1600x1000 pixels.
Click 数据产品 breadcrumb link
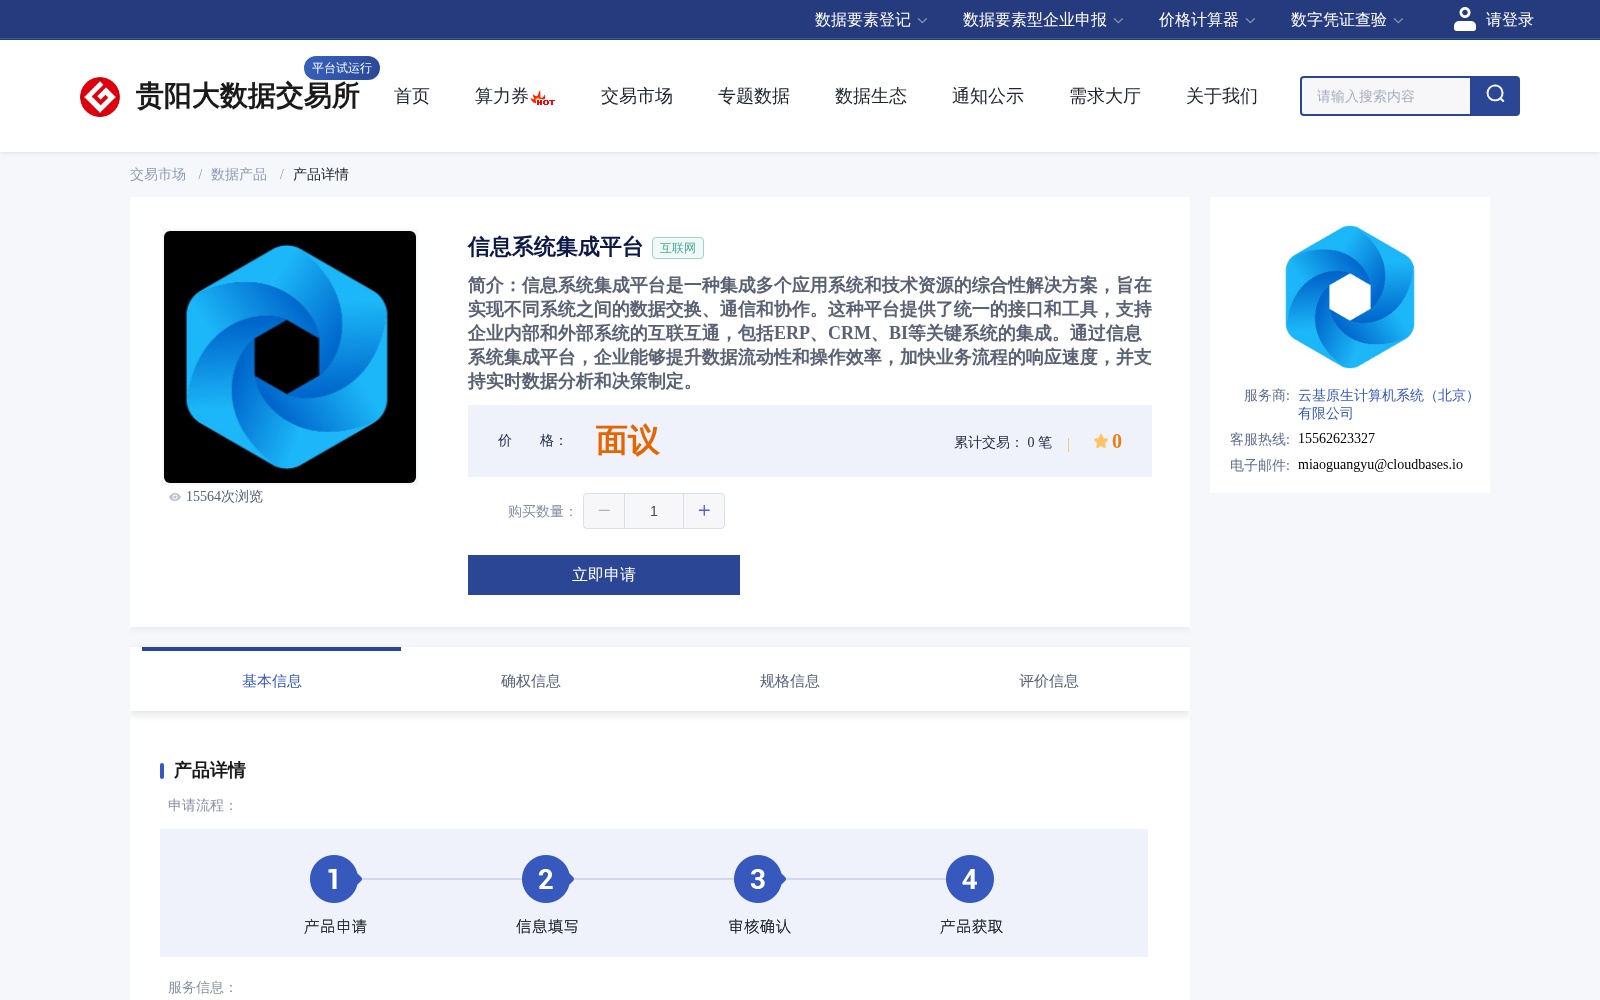[x=239, y=174]
